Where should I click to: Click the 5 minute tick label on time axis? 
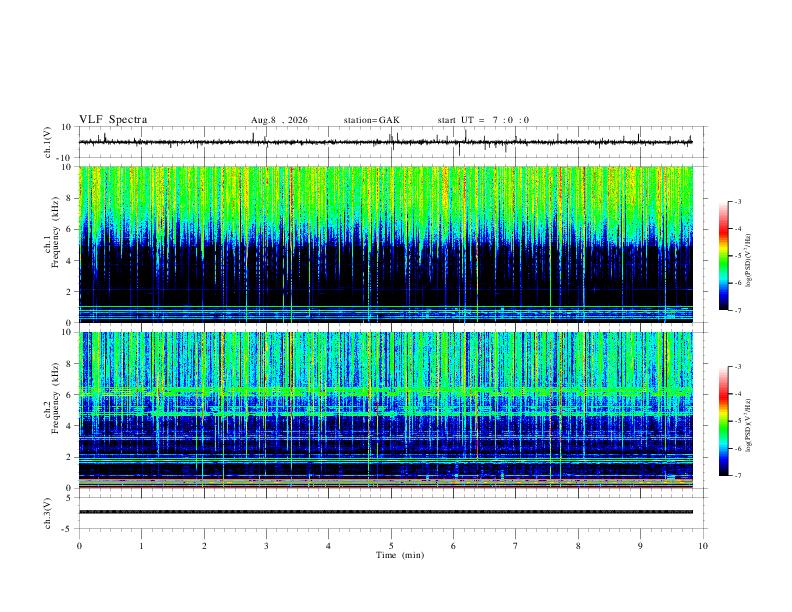point(391,546)
